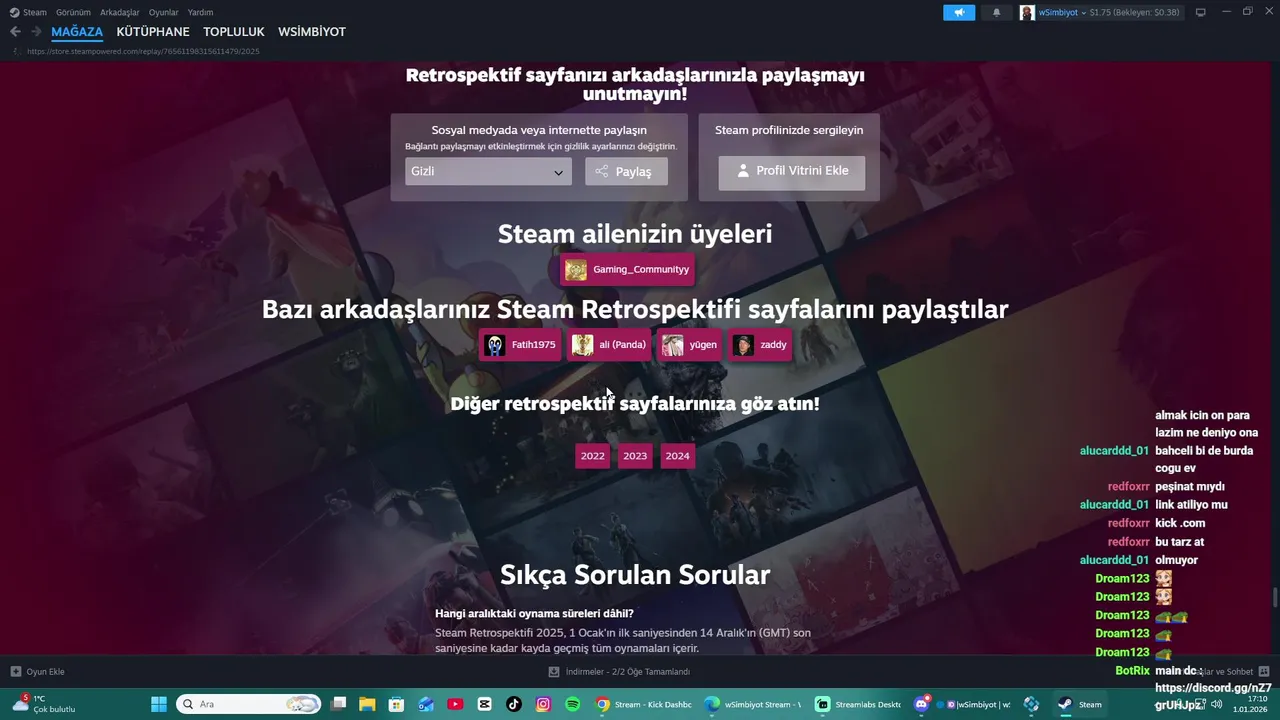Click 'İndirmeler - 2/2 Öğe Tamamlandı' status text
Image resolution: width=1280 pixels, height=720 pixels.
coord(628,672)
